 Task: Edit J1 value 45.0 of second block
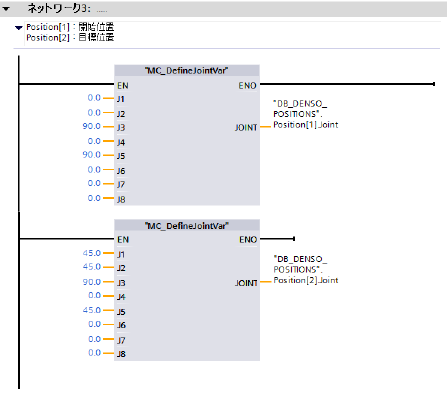point(92,253)
